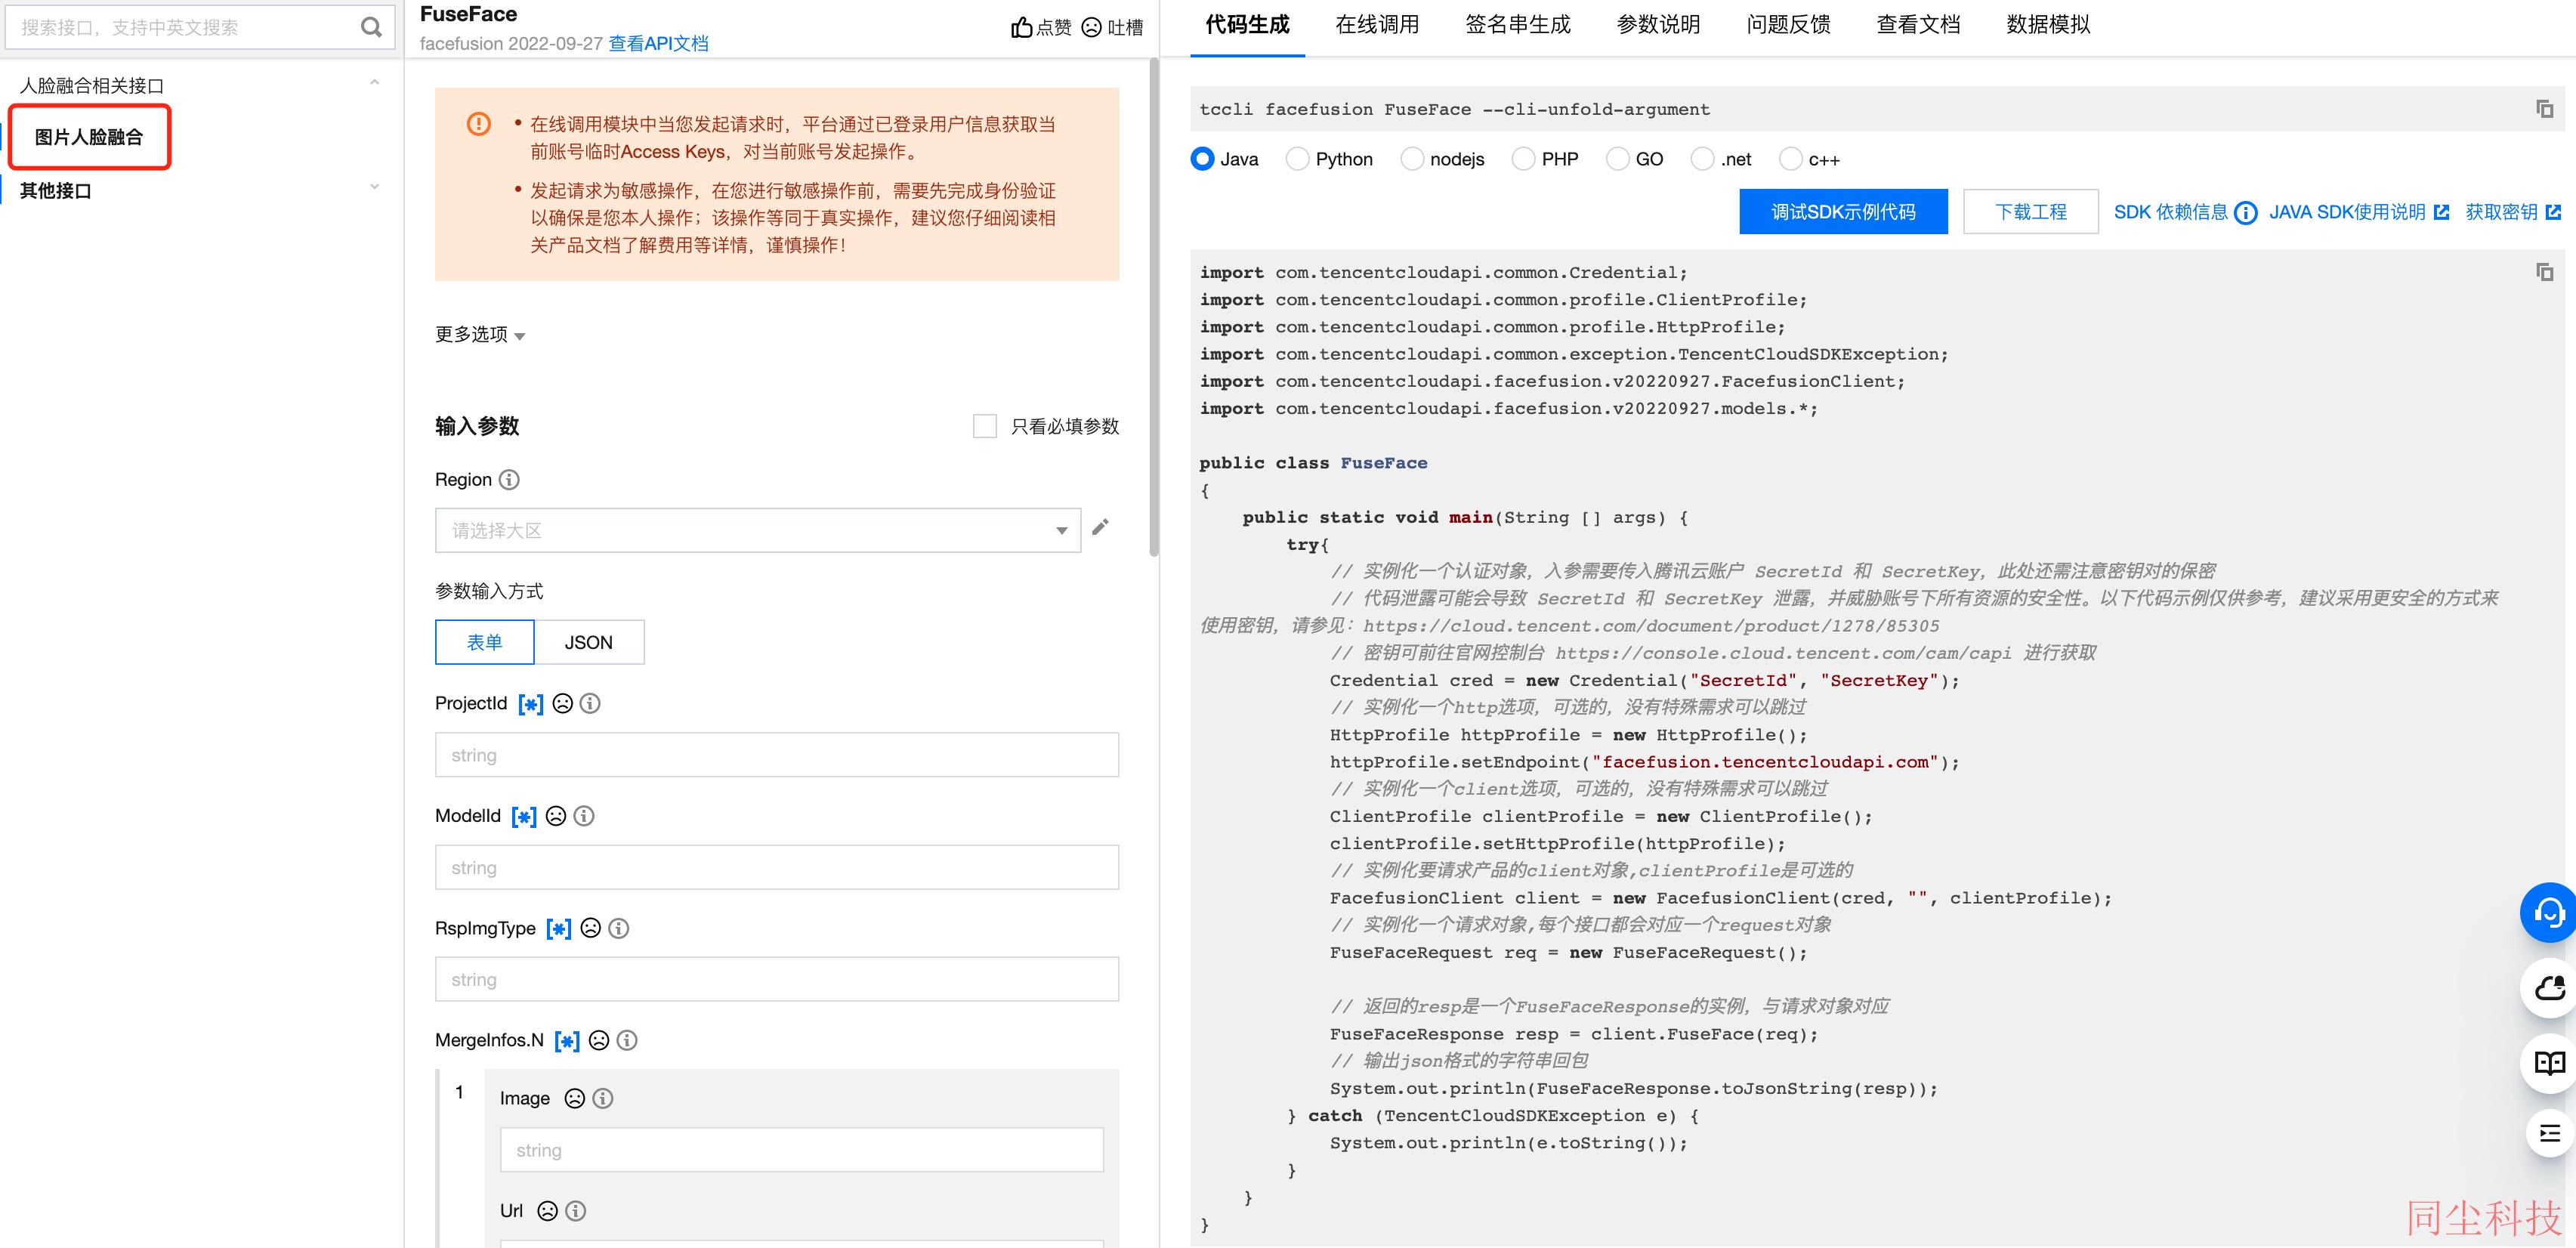Image resolution: width=2576 pixels, height=1248 pixels.
Task: Click the ProjectId sad face feedback icon
Action: (563, 704)
